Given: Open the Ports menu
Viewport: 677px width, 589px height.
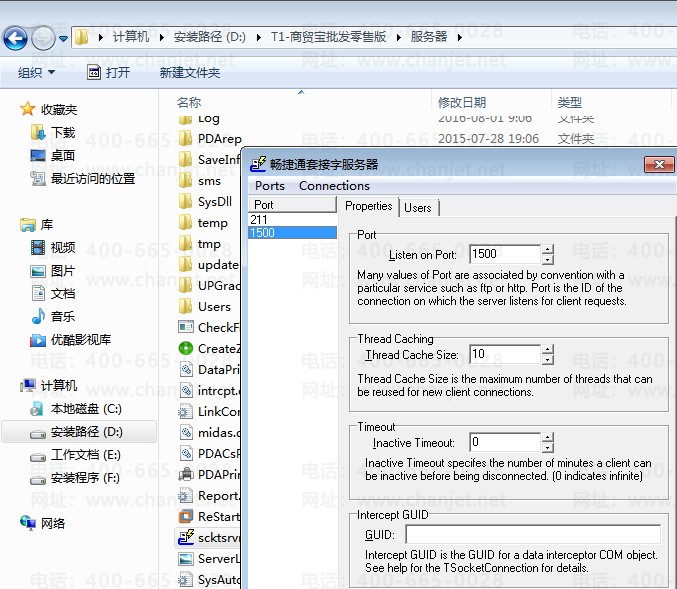Looking at the screenshot, I should (269, 186).
